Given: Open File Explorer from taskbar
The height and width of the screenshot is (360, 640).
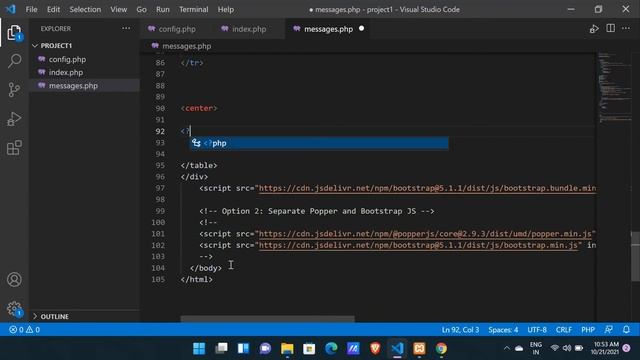Looking at the screenshot, I should click(x=287, y=349).
